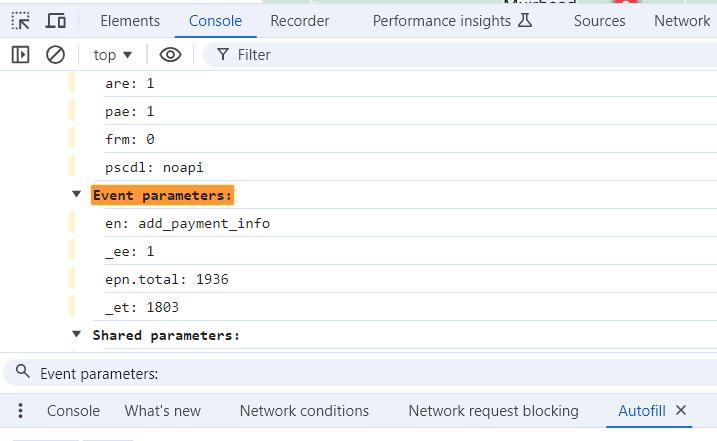Click the experimental flask icon beside Performance insights
The width and height of the screenshot is (717, 441).
(525, 21)
